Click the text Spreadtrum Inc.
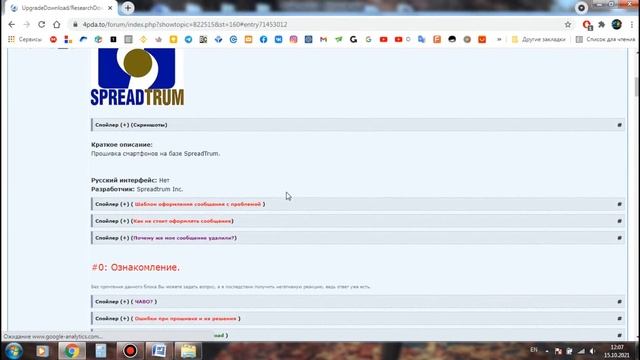The image size is (640, 360). coord(160,189)
